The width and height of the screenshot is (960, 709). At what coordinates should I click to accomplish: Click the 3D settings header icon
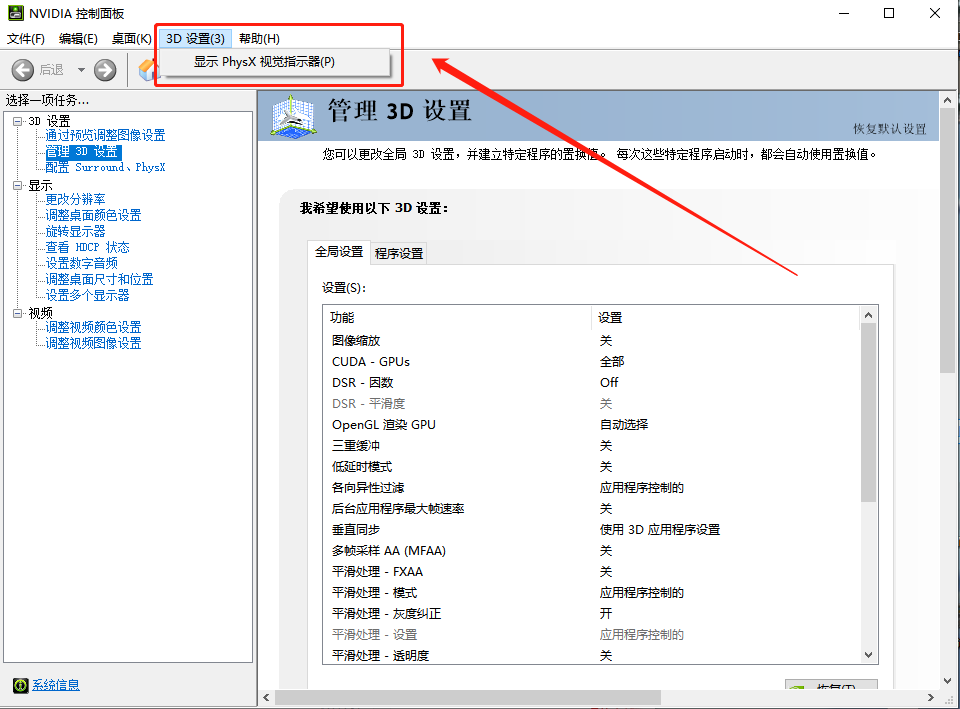[x=294, y=116]
